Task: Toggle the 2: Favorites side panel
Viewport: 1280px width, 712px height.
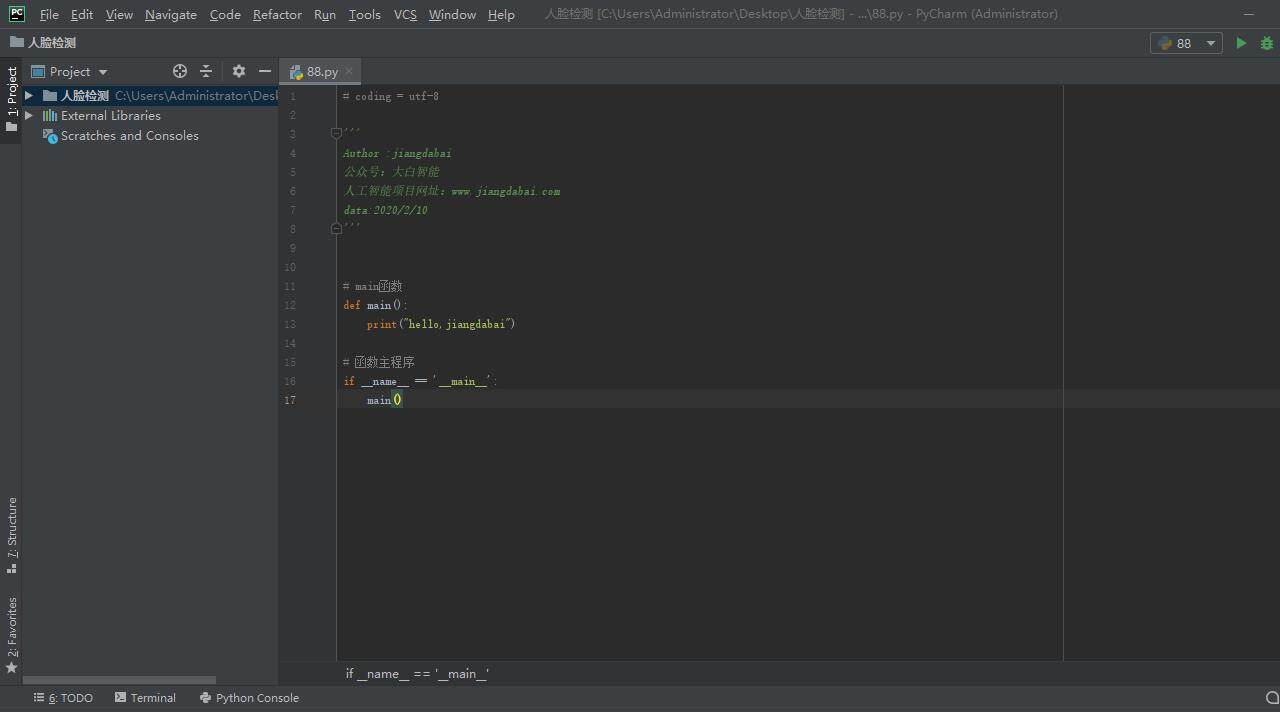Action: (x=12, y=633)
